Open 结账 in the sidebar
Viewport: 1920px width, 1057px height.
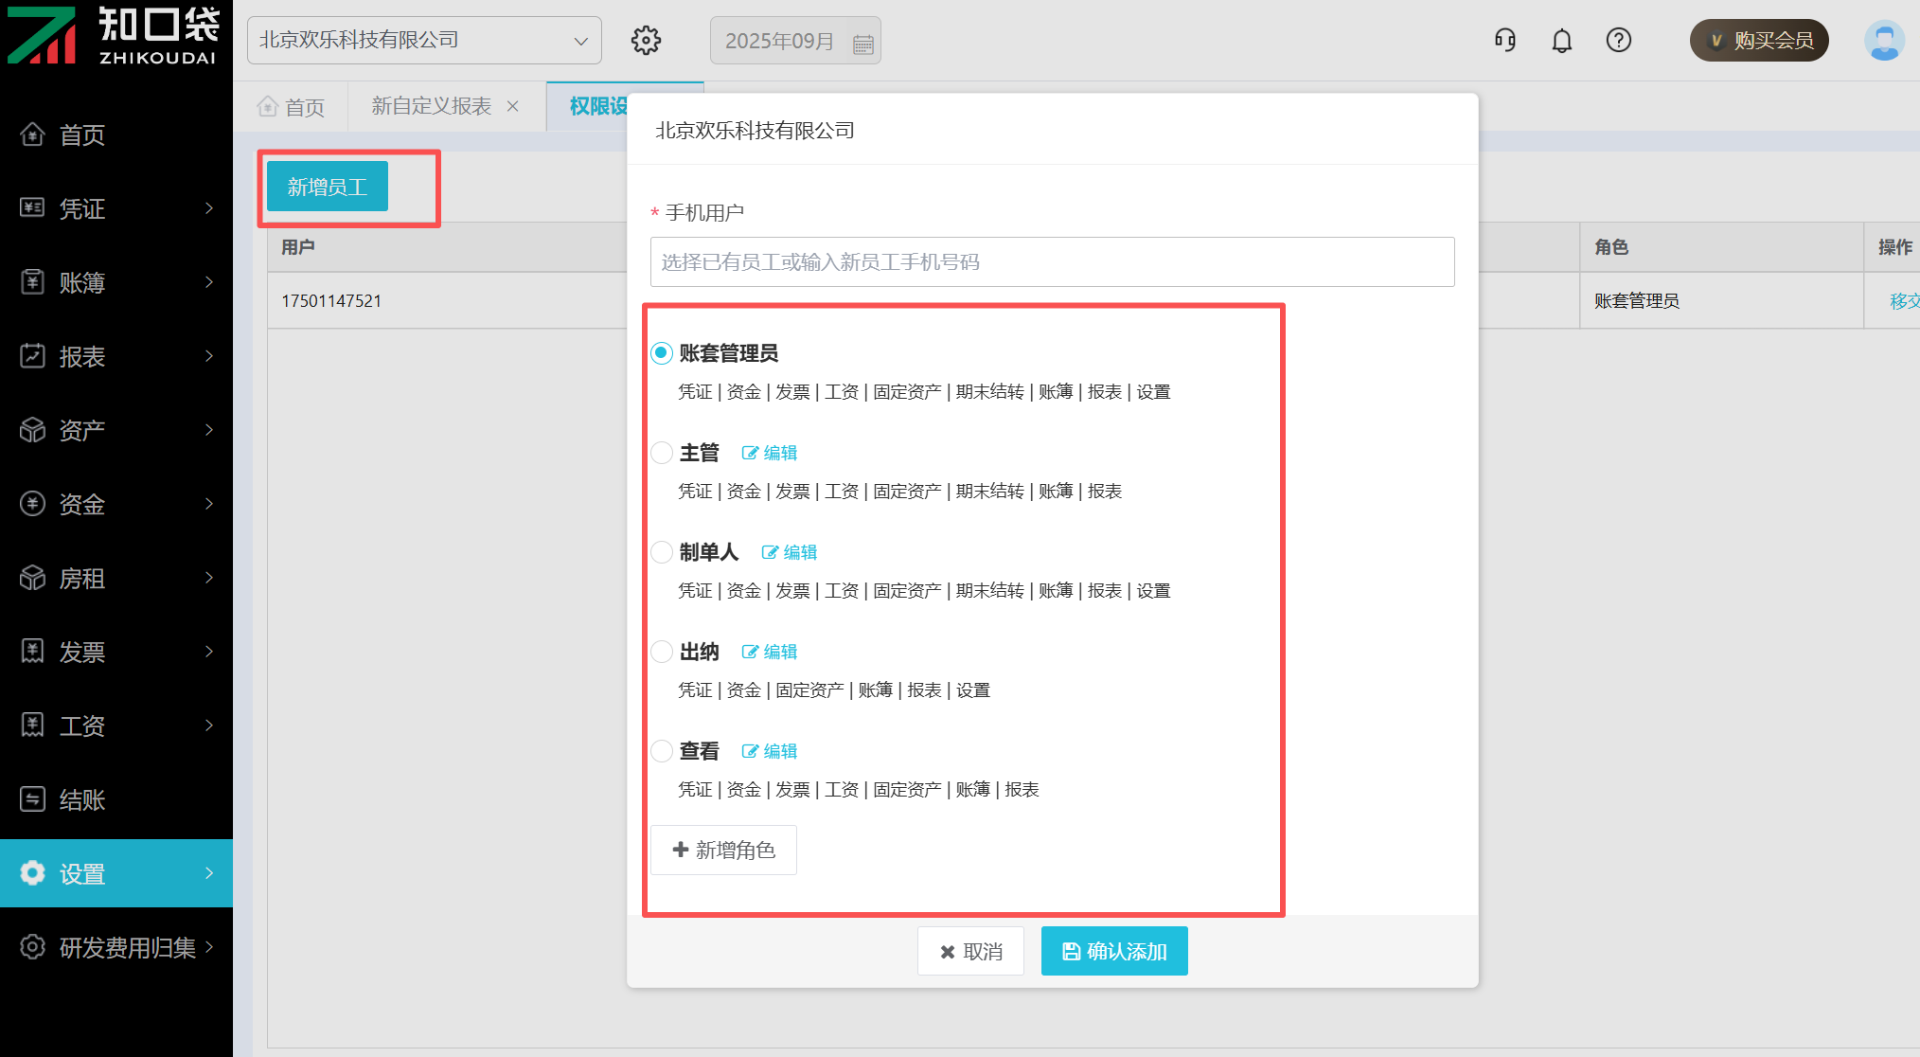click(116, 799)
